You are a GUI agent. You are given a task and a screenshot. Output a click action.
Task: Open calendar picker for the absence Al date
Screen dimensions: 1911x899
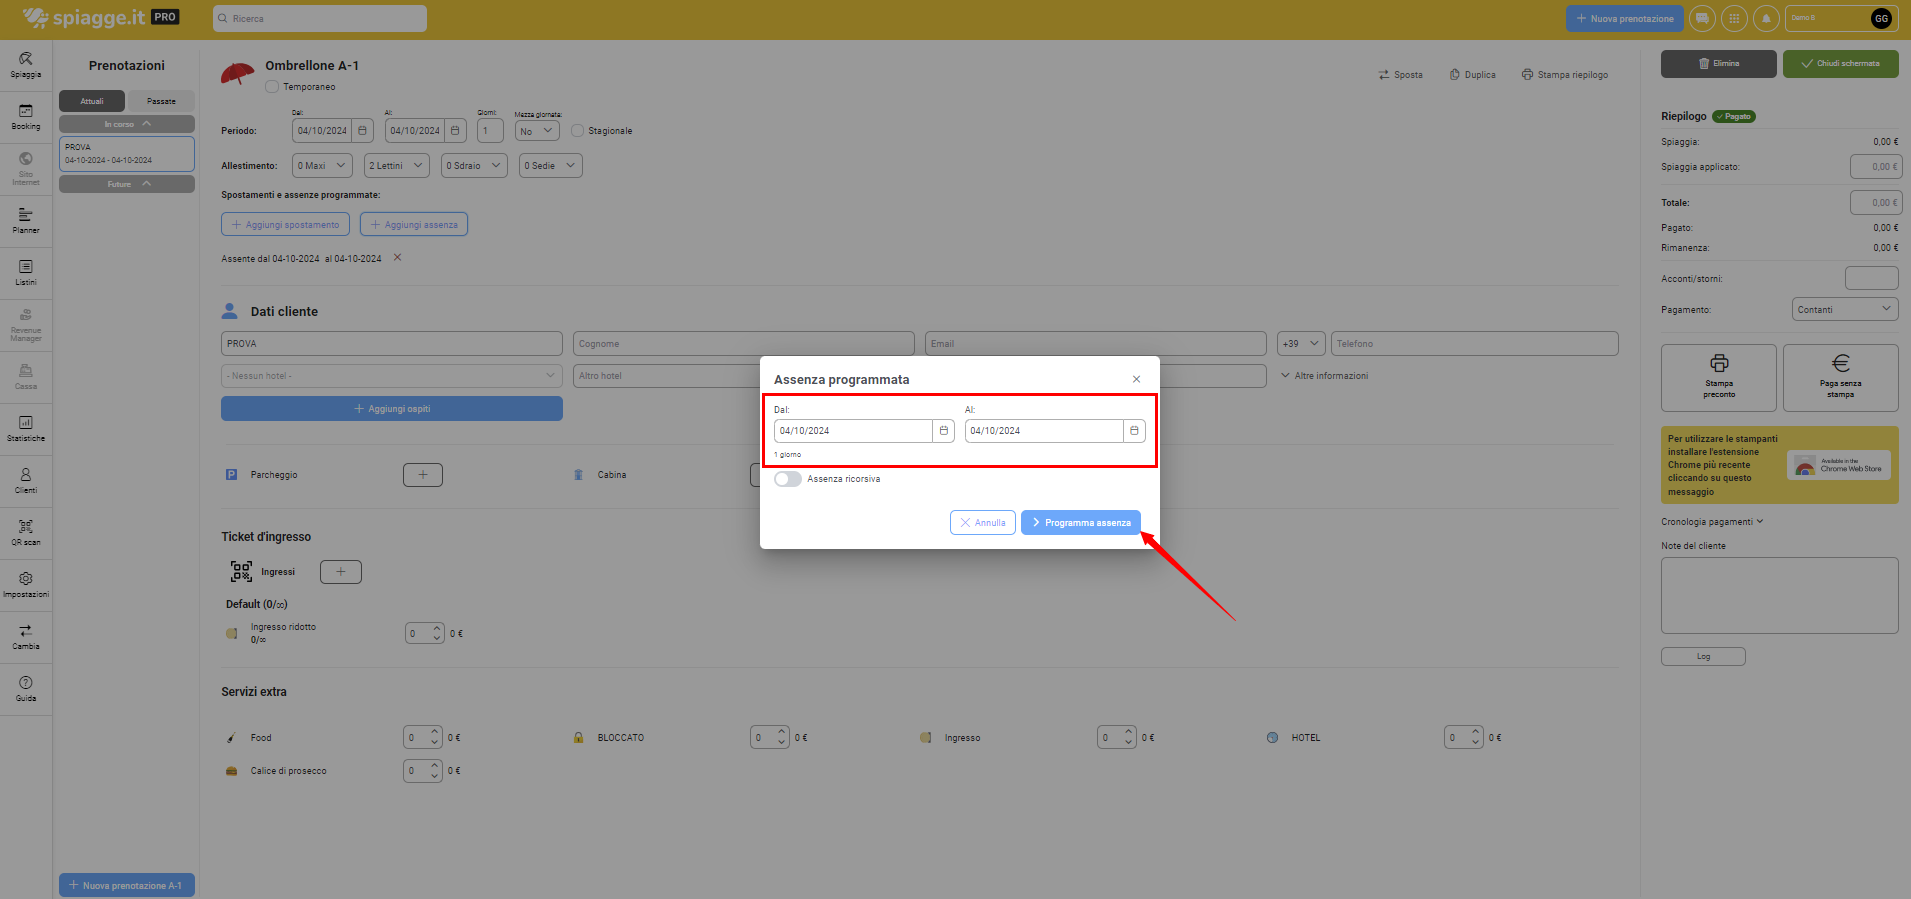(x=1134, y=431)
